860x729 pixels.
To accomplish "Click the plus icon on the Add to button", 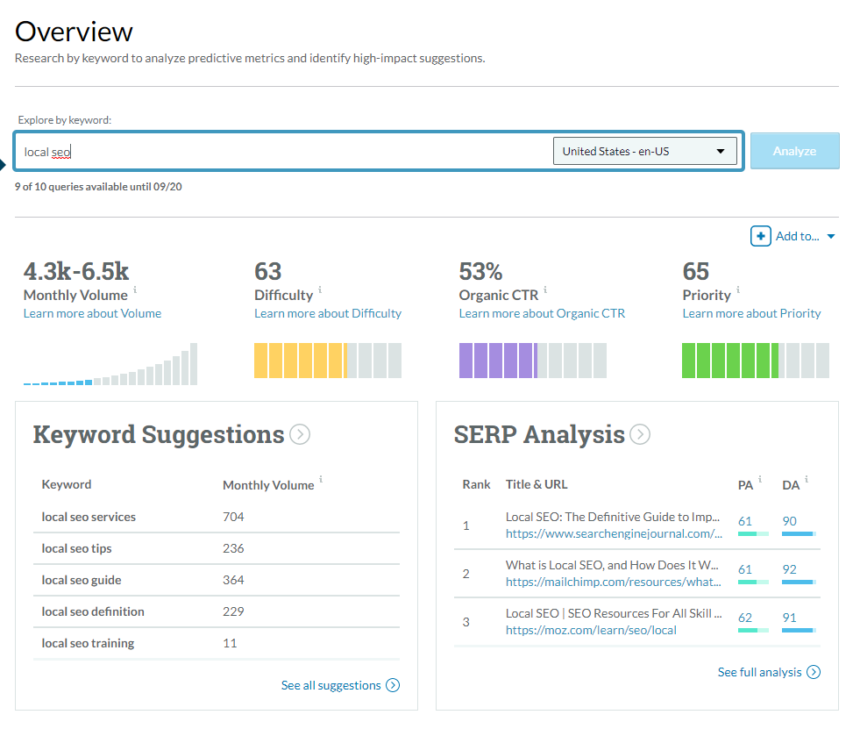I will (759, 236).
